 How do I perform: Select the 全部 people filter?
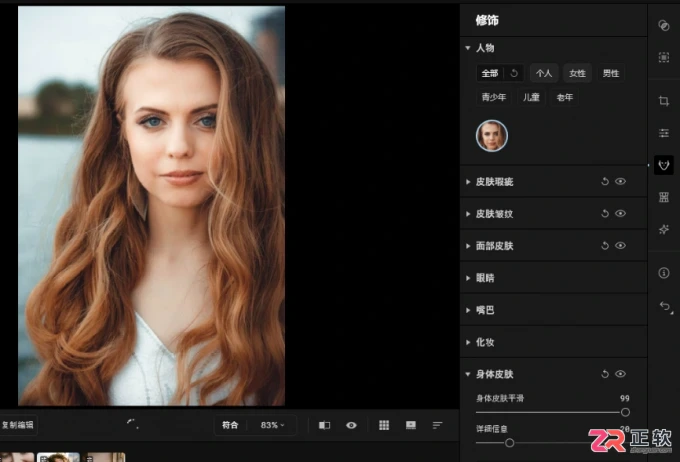point(490,73)
